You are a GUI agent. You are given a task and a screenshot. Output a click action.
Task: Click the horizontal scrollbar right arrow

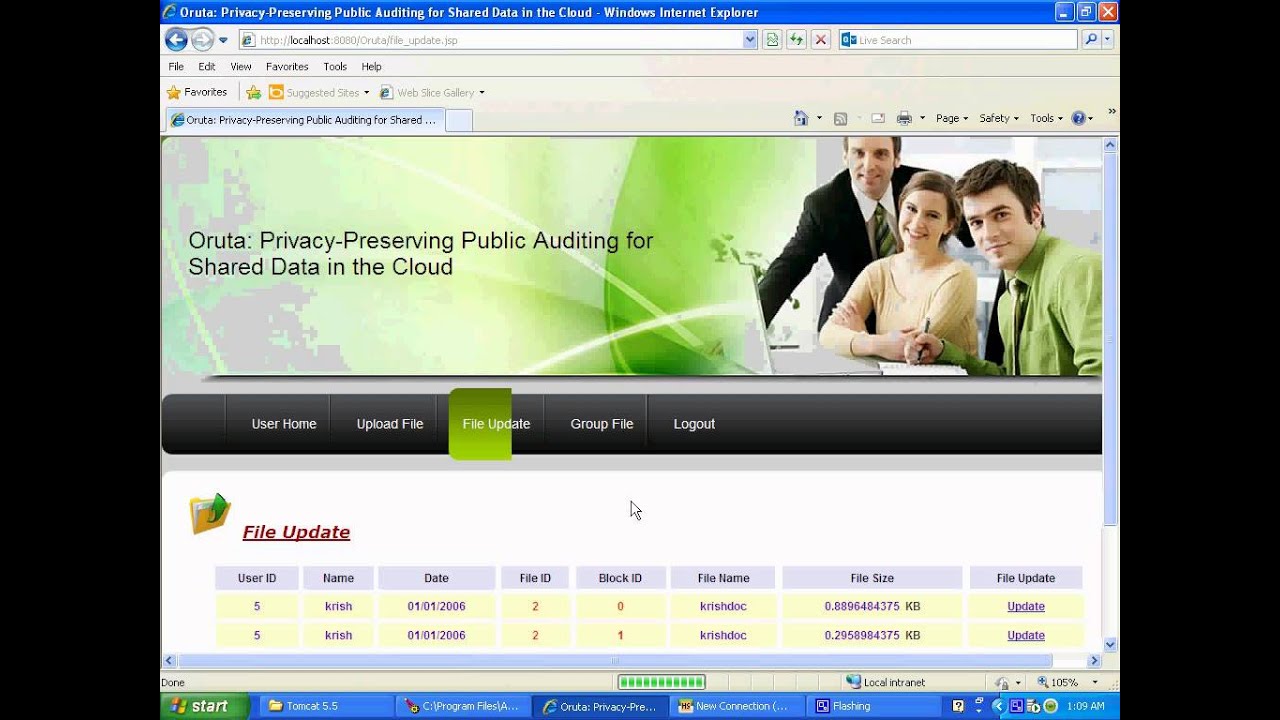click(x=1094, y=660)
